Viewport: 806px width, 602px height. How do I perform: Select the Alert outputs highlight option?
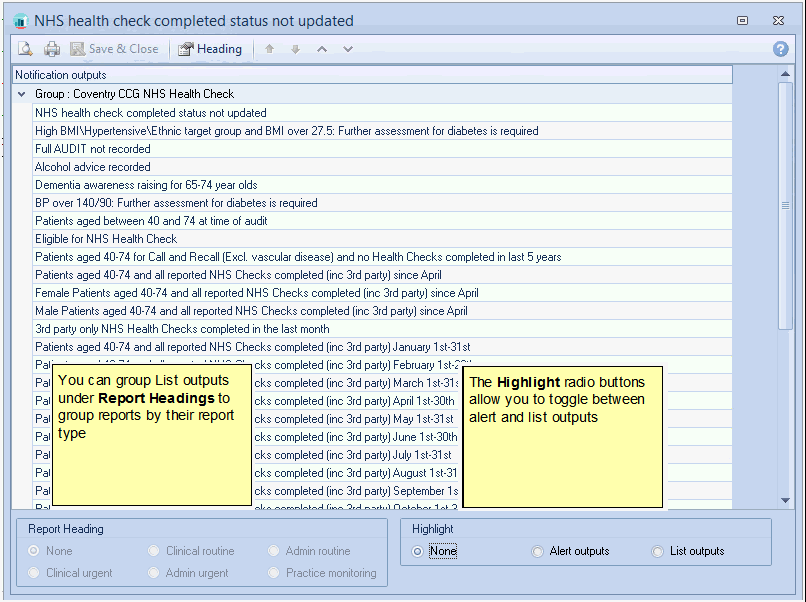538,551
